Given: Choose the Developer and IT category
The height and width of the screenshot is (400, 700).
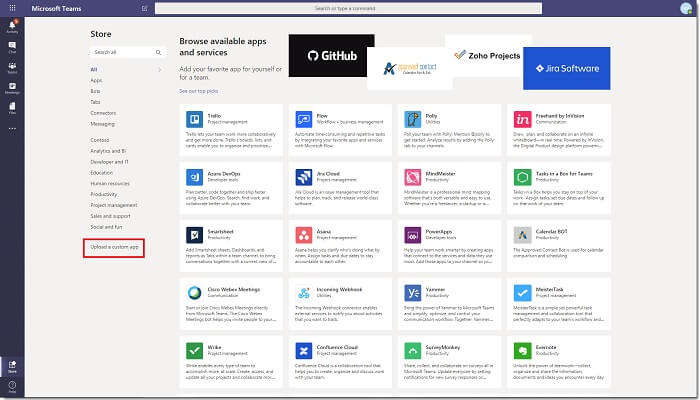Looking at the screenshot, I should (109, 162).
